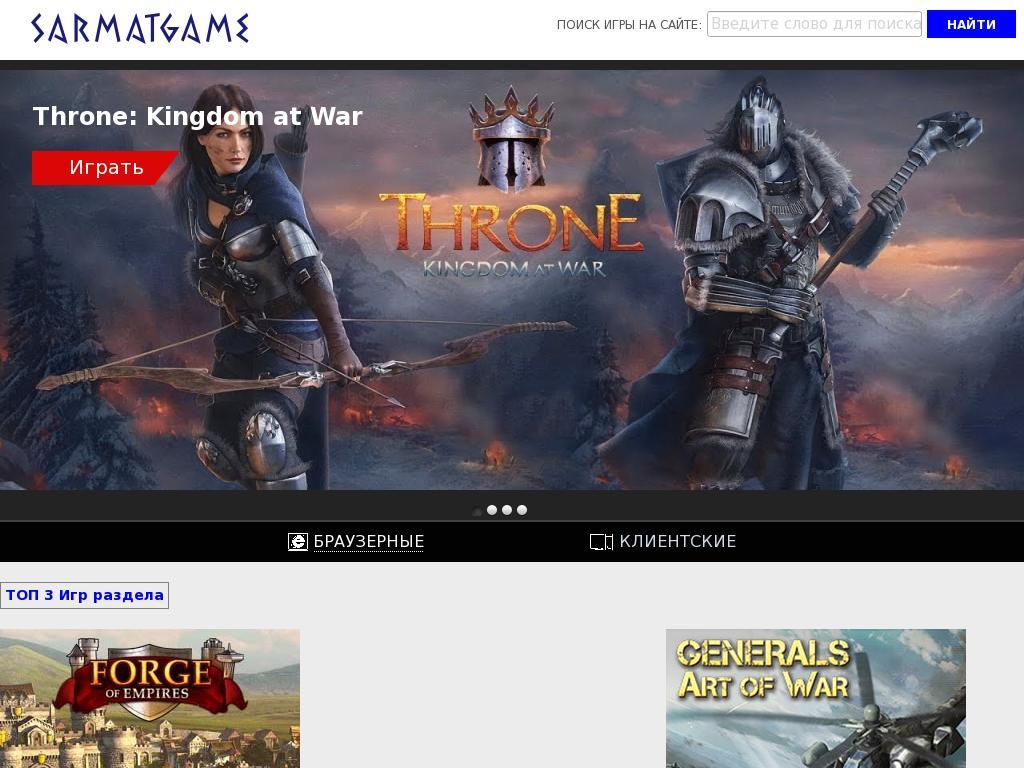Screen dimensions: 1024x768
Task: Select the first dark carousel dot
Action: pyautogui.click(x=477, y=510)
